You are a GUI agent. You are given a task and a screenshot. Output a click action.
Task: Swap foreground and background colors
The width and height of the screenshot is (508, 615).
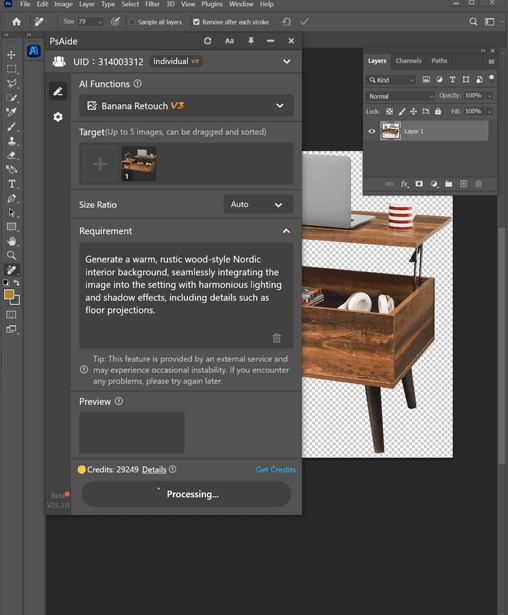(x=17, y=282)
